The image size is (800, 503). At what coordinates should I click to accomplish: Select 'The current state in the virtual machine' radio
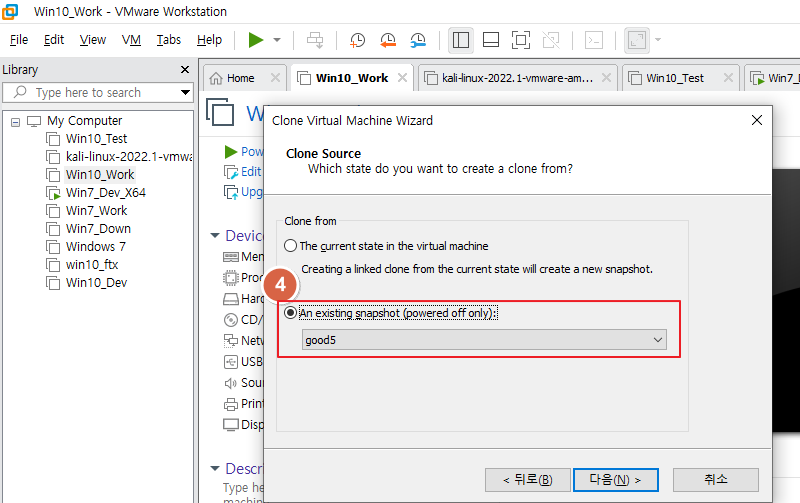click(x=290, y=246)
